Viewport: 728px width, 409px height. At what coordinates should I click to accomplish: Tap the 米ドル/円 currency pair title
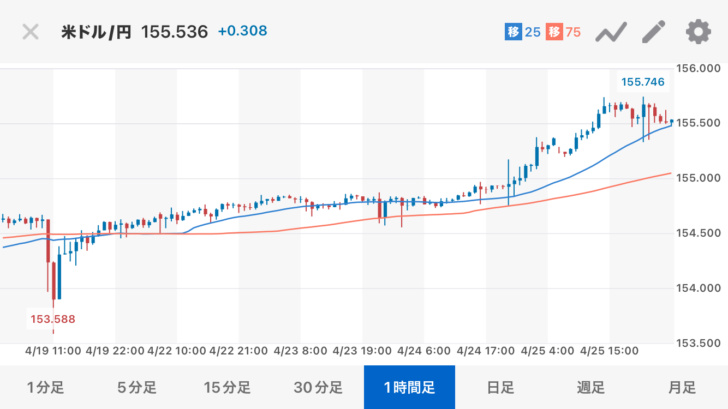[x=97, y=32]
